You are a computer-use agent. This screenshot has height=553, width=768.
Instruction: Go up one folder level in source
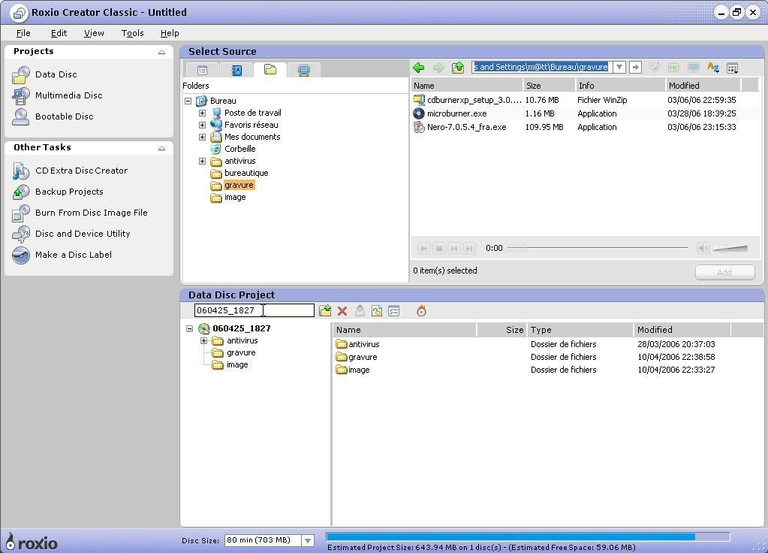tap(458, 67)
